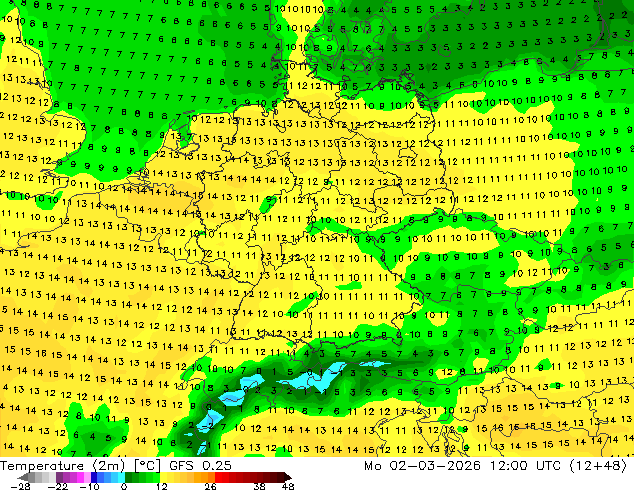
Task: Click the '-22' legend scale label
Action: 57,486
